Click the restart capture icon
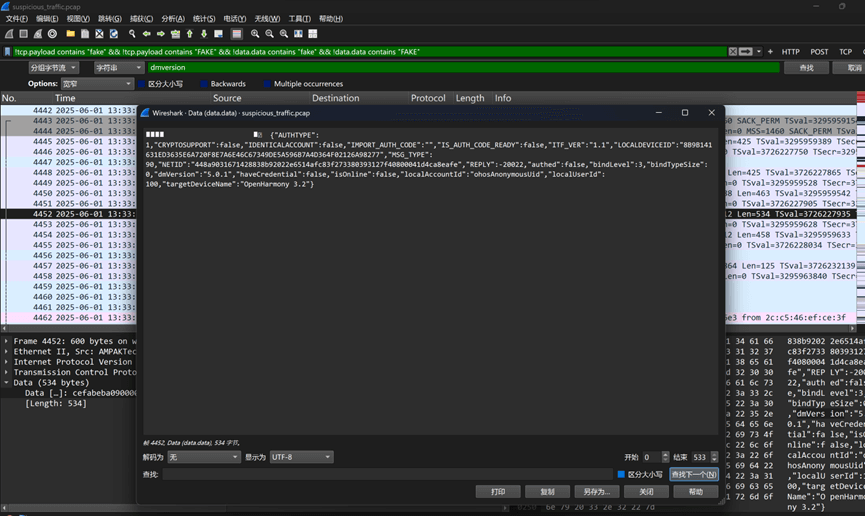The width and height of the screenshot is (865, 516). (38, 34)
